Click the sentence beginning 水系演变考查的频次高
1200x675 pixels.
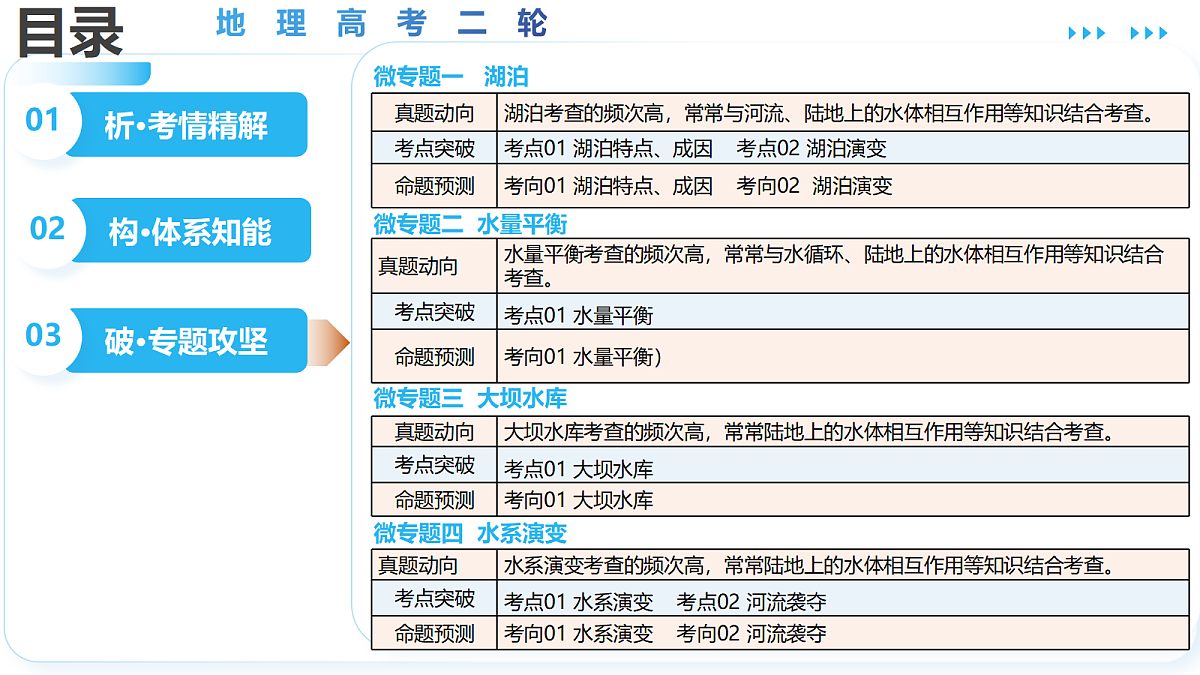(x=809, y=565)
